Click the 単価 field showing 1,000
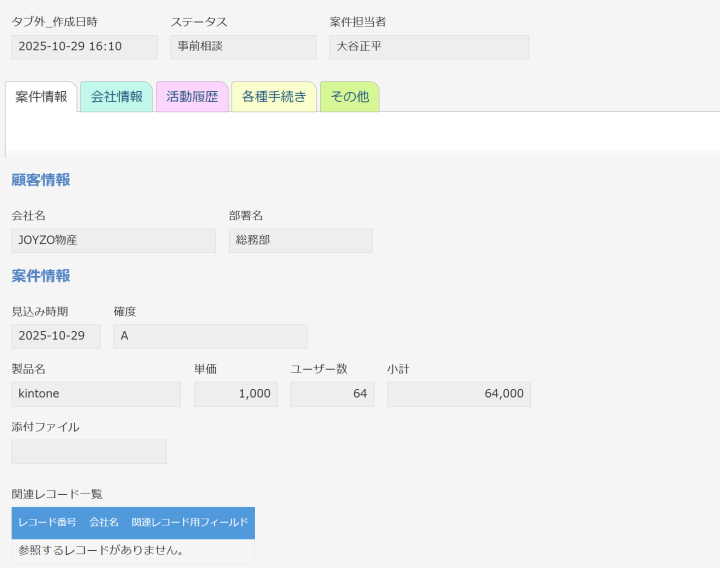The height and width of the screenshot is (568, 720). [x=236, y=394]
